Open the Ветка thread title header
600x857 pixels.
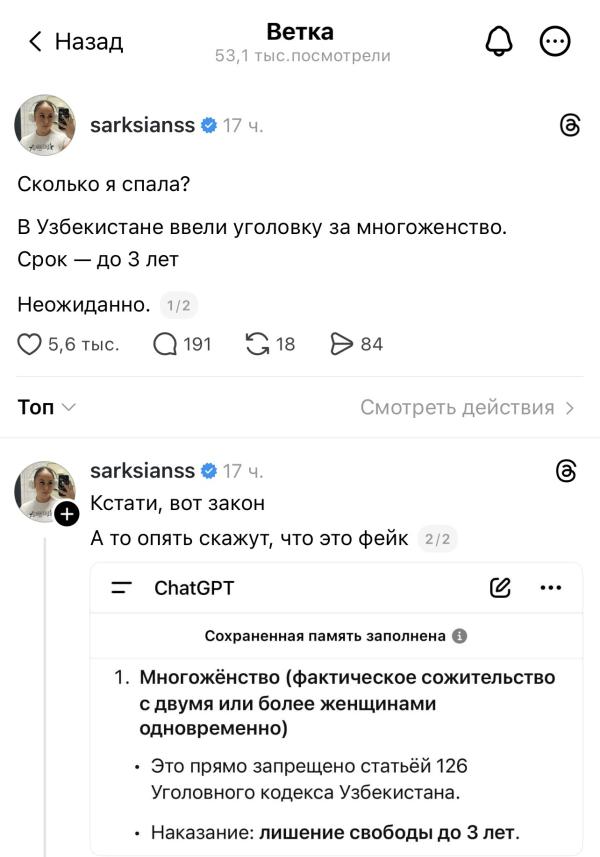click(x=299, y=32)
